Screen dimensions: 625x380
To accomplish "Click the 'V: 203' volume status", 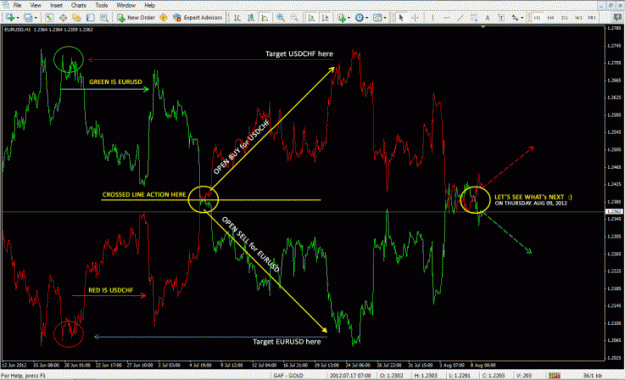I will [x=524, y=375].
